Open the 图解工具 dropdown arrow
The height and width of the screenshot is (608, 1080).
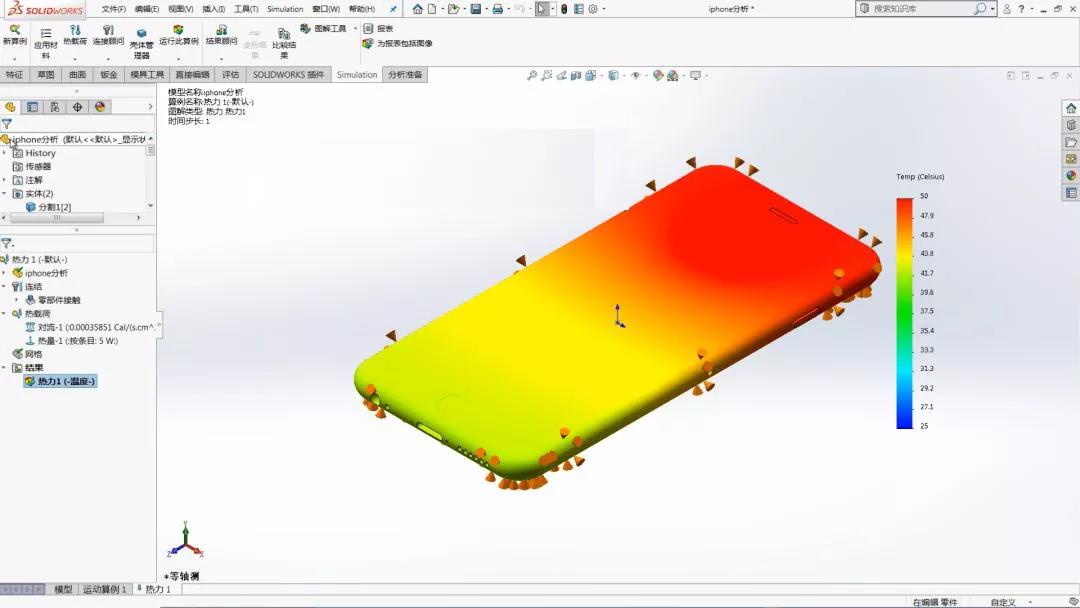(355, 28)
